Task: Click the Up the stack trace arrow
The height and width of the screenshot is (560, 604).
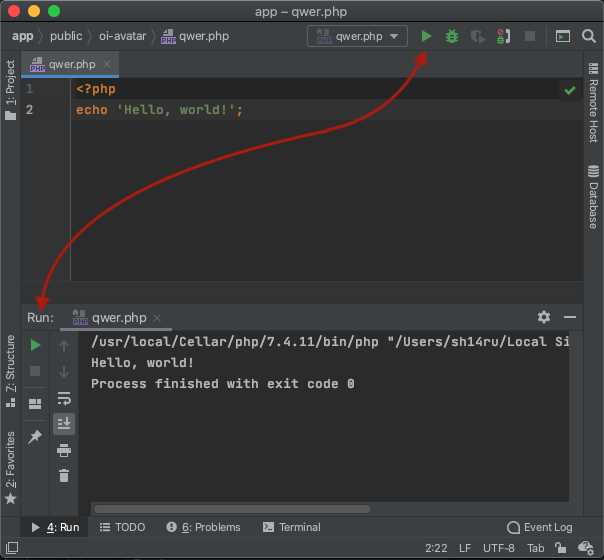Action: [x=64, y=346]
